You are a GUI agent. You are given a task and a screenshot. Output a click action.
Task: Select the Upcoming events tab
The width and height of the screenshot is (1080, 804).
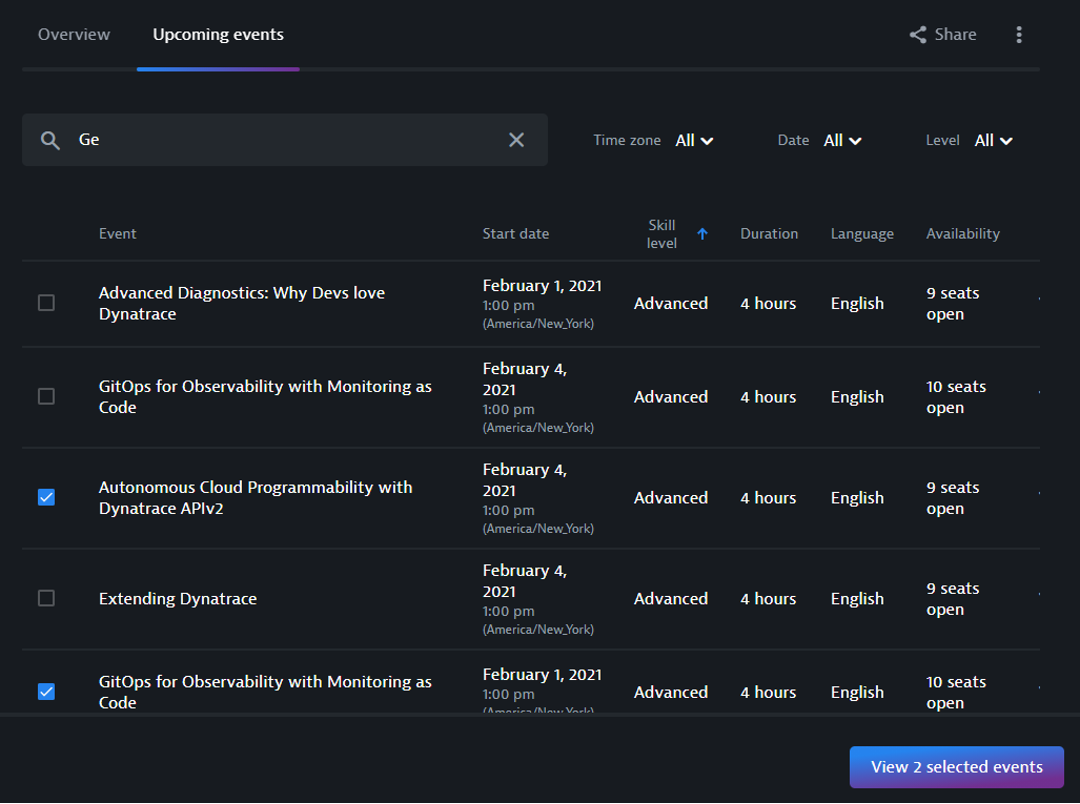pyautogui.click(x=218, y=34)
